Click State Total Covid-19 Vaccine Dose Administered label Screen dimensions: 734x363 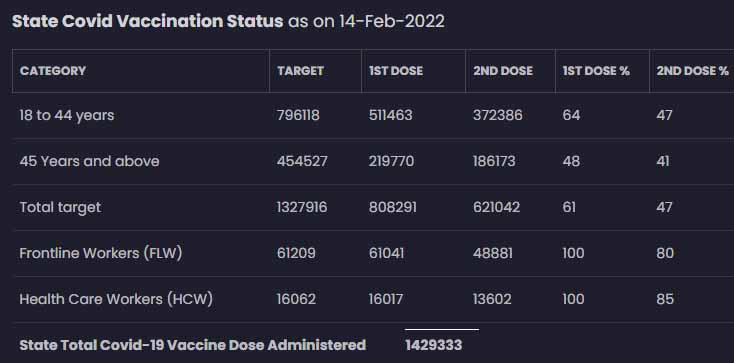point(192,345)
